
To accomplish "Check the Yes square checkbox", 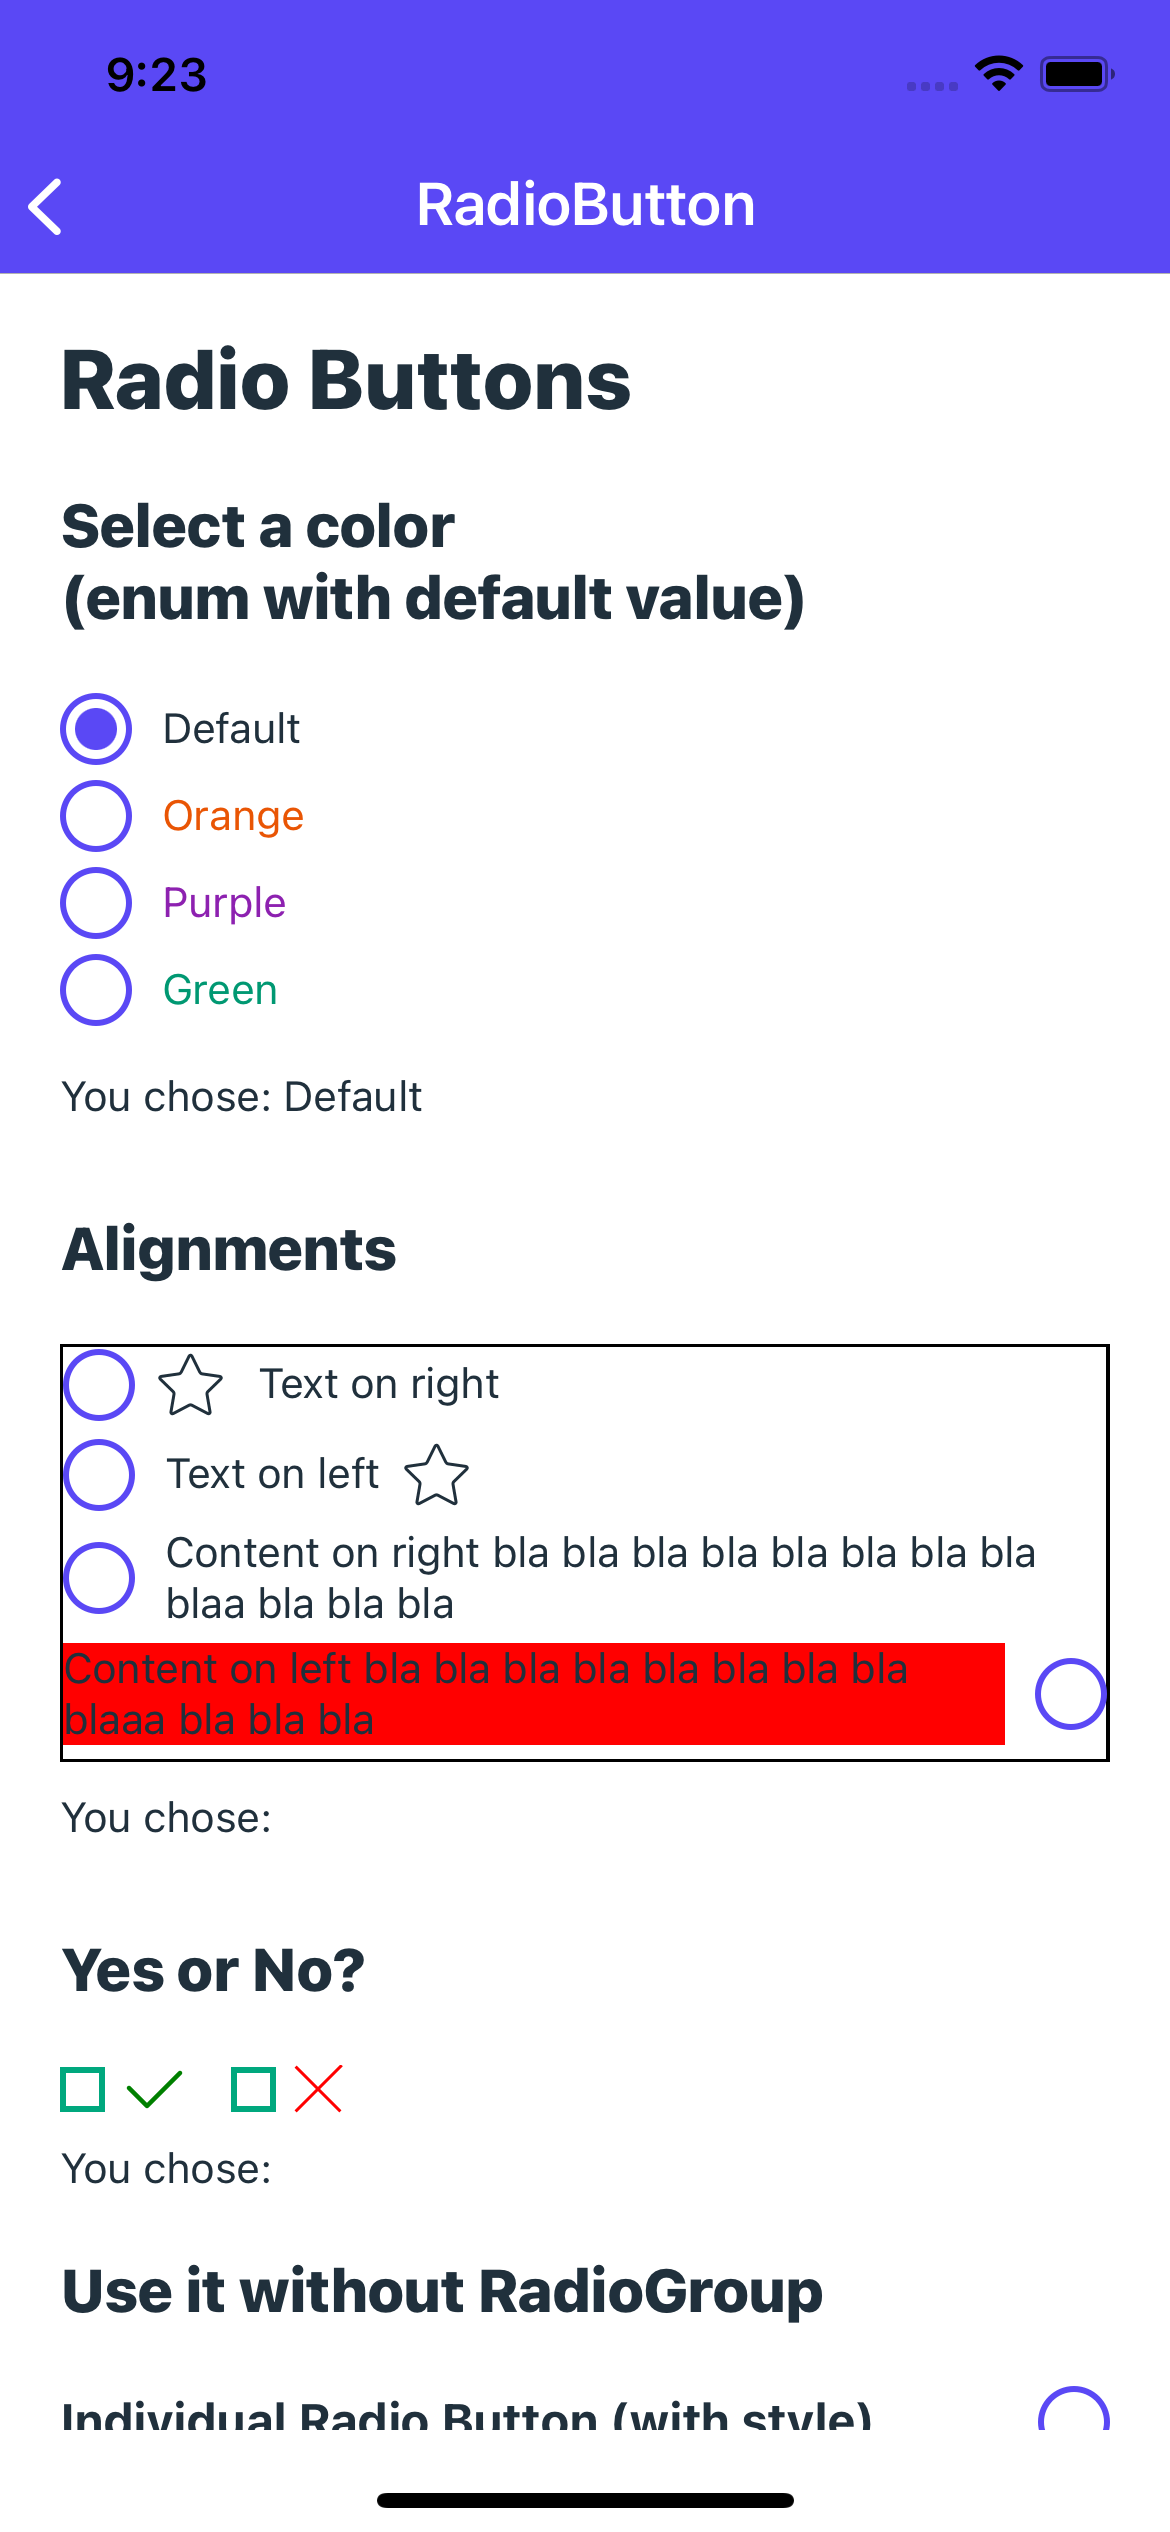I will [83, 2089].
